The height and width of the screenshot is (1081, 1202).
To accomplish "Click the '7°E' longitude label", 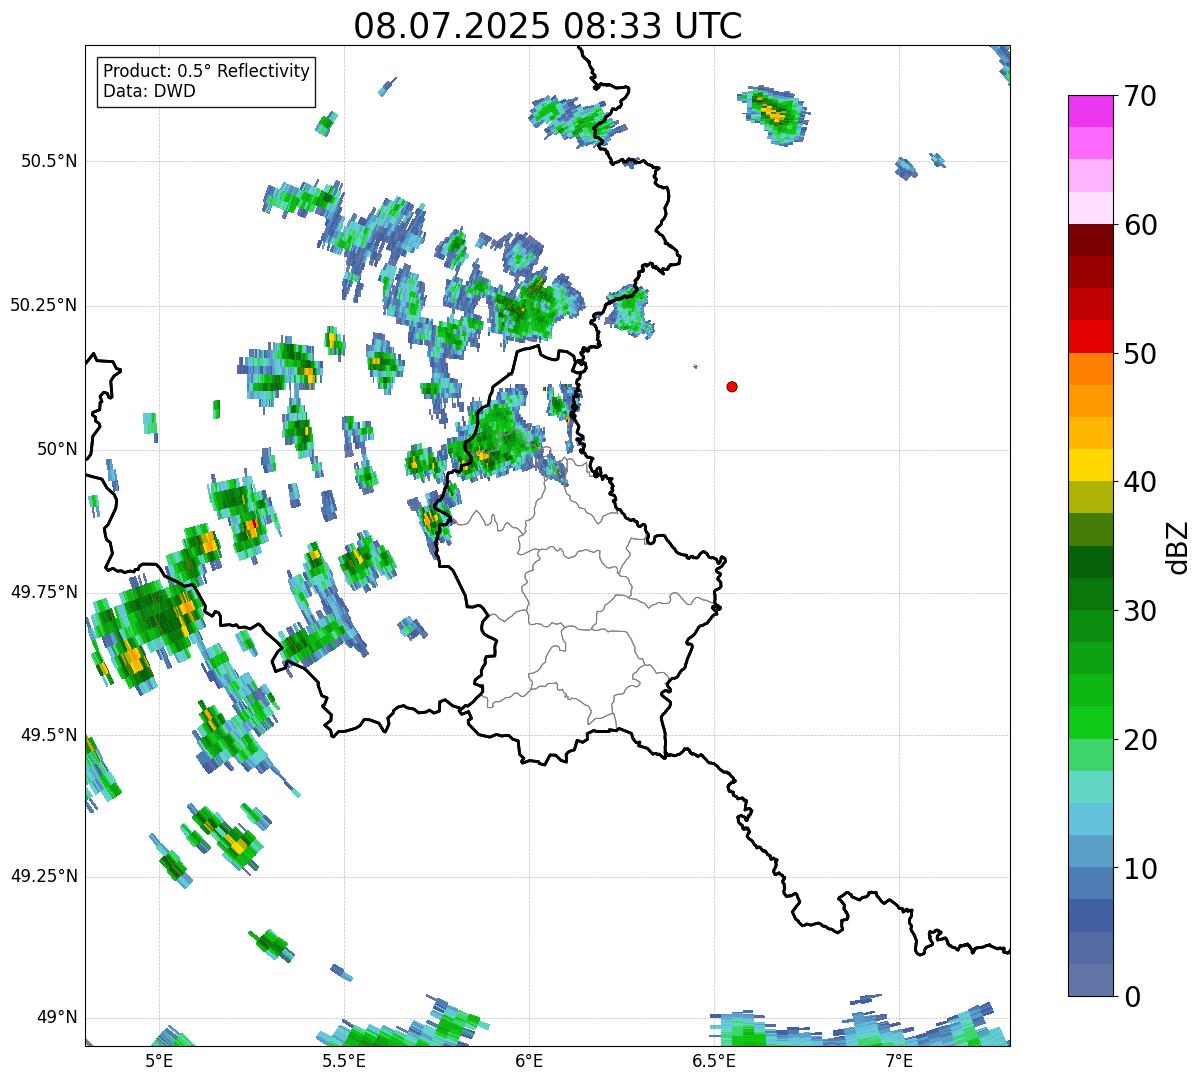I will tap(899, 1061).
